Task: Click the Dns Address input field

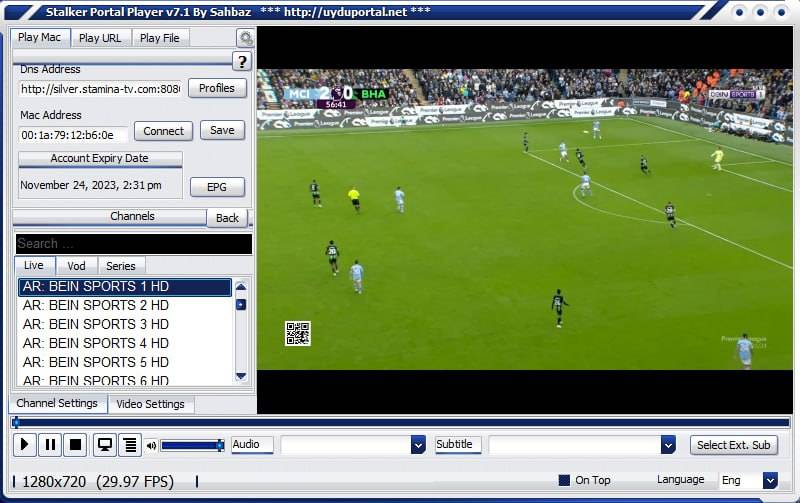Action: (101, 89)
